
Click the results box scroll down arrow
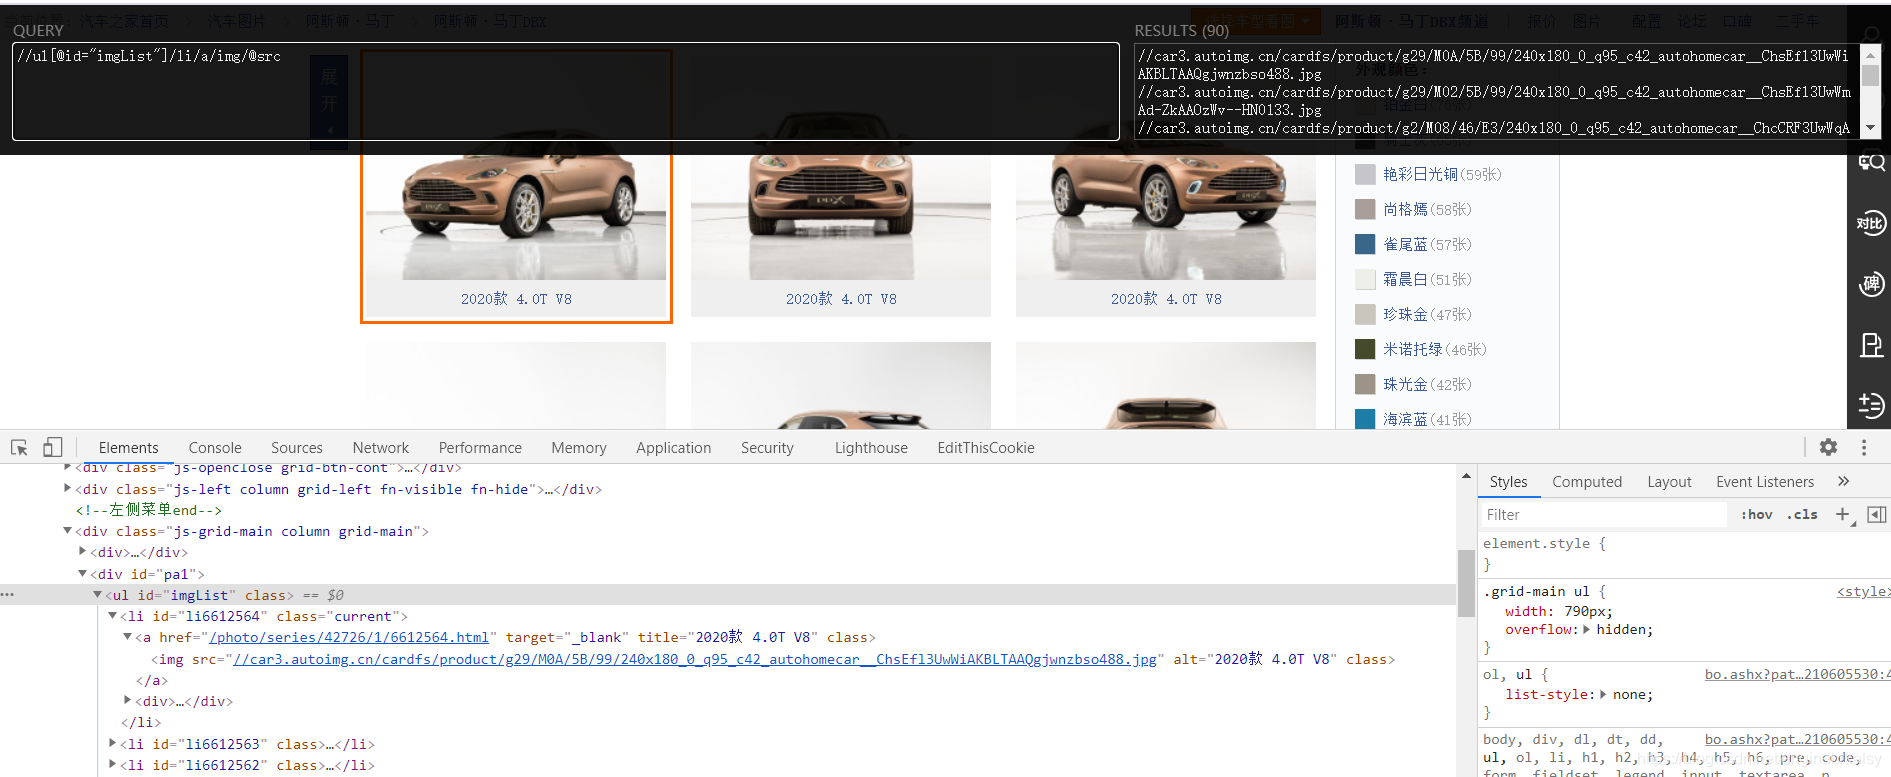(1870, 128)
